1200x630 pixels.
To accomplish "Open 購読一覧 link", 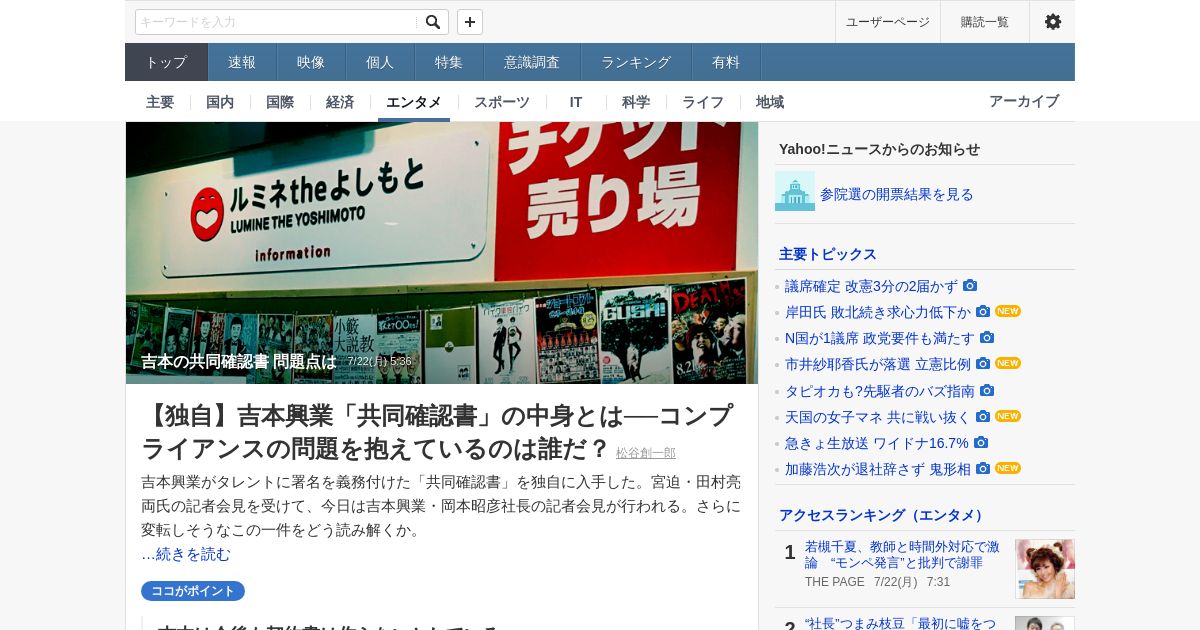I will pos(985,22).
